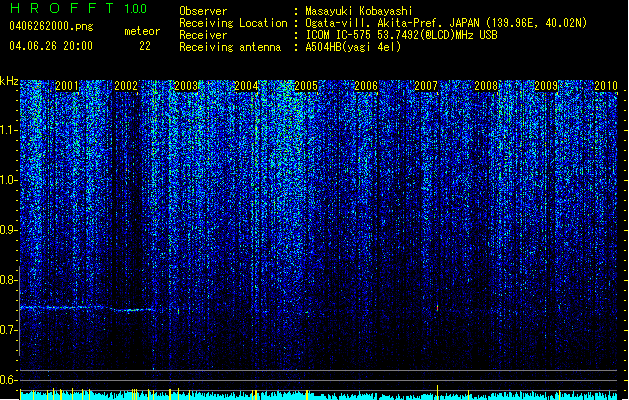Image resolution: width=629 pixels, height=400 pixels.
Task: Click the meteor count value 22
Action: point(145,46)
